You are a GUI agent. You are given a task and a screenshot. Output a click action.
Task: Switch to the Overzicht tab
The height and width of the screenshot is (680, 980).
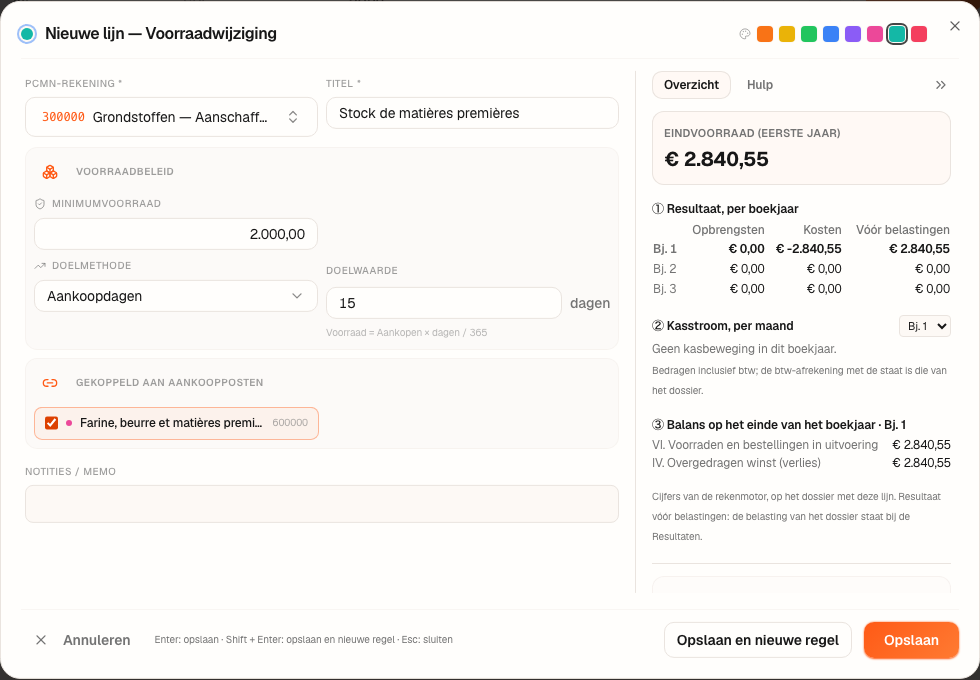pos(691,85)
